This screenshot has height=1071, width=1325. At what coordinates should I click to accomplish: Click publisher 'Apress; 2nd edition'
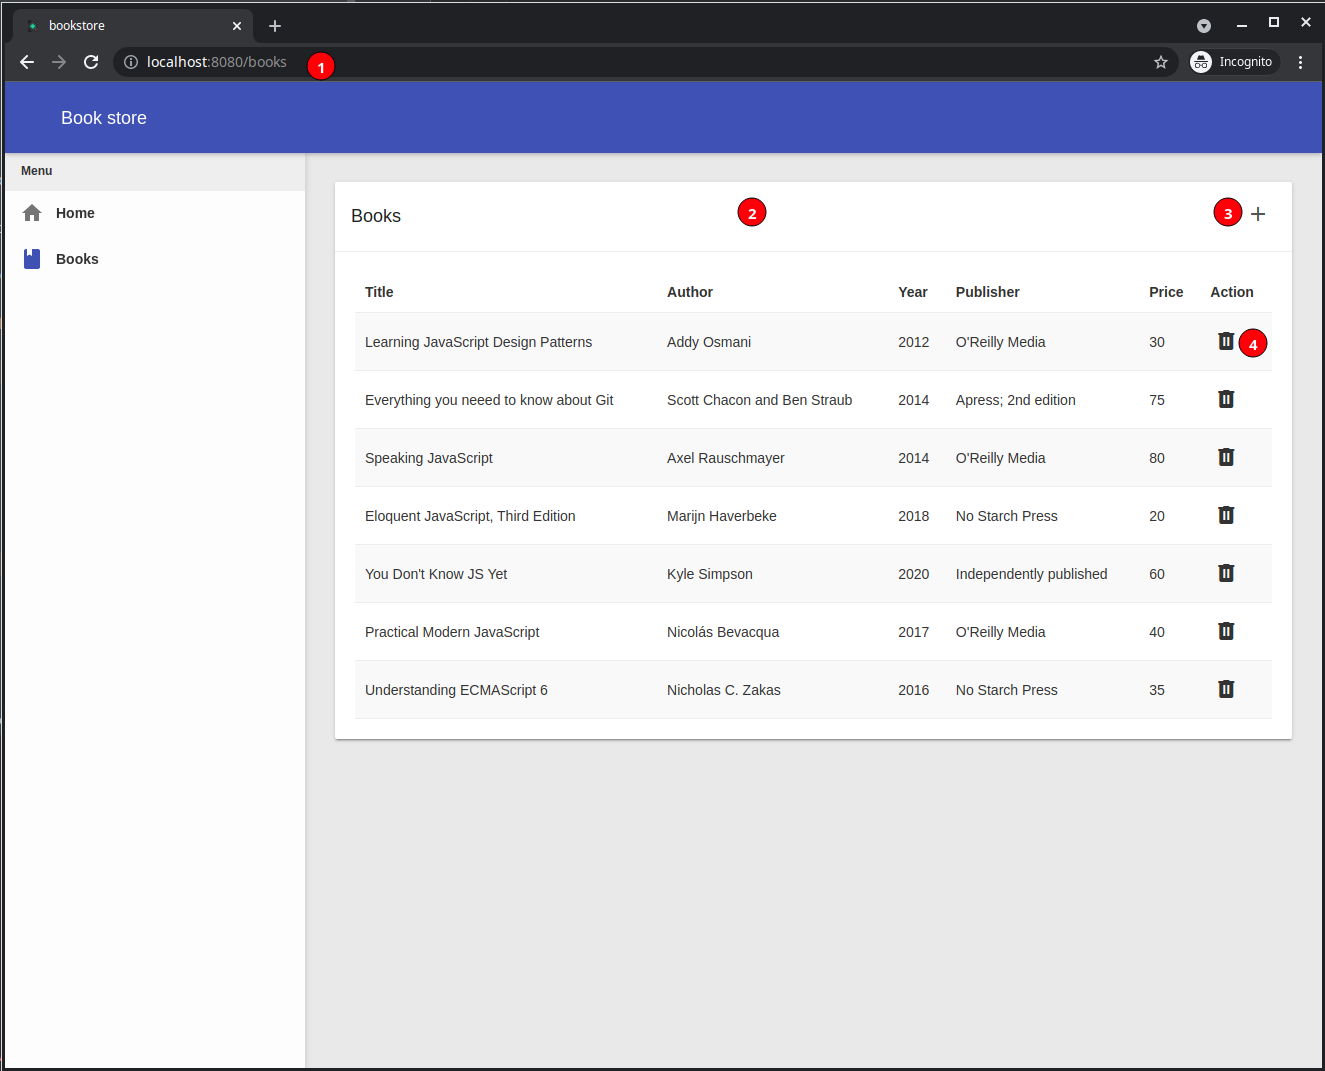1016,400
